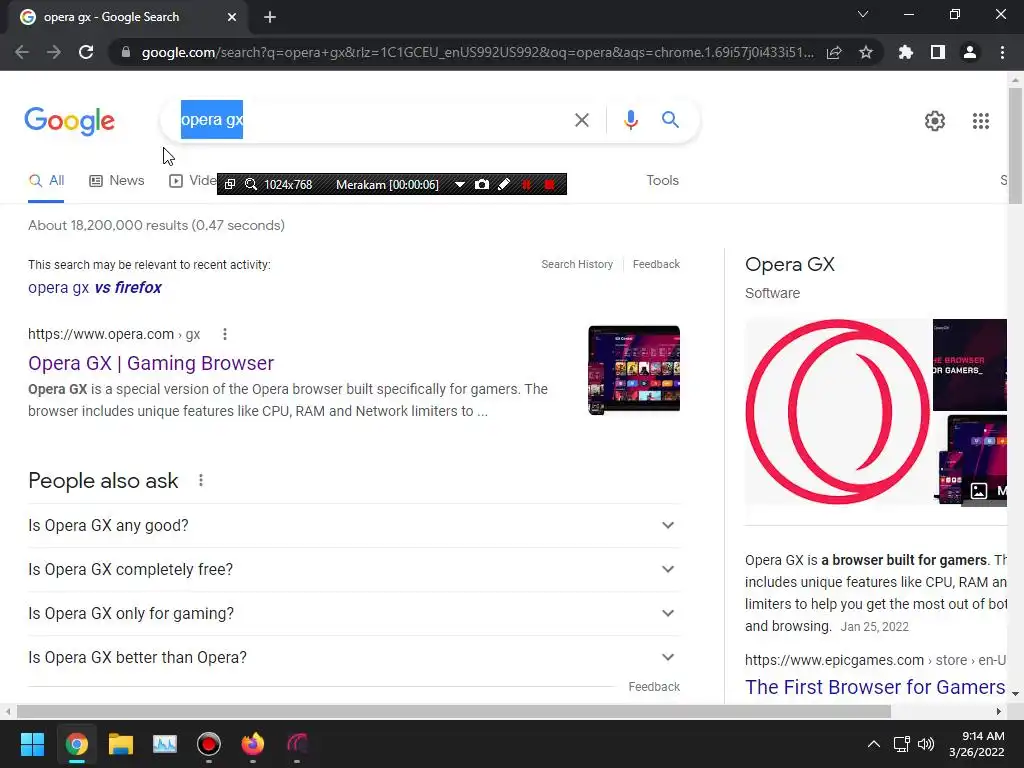Expand "Is Opera GX better than Opera?"

pyautogui.click(x=354, y=658)
